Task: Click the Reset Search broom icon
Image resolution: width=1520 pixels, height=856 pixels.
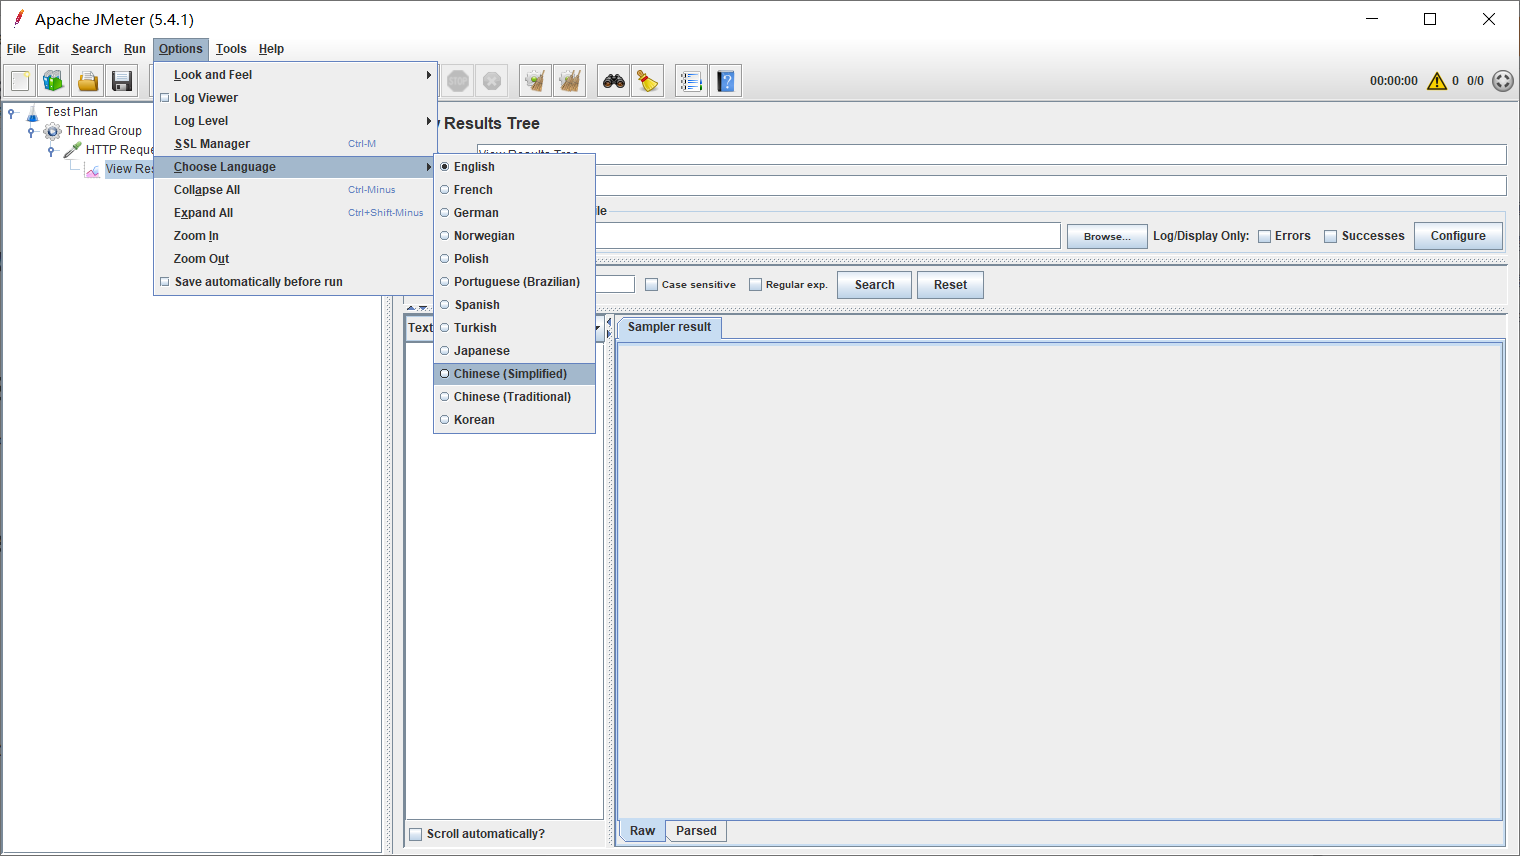Action: 648,81
